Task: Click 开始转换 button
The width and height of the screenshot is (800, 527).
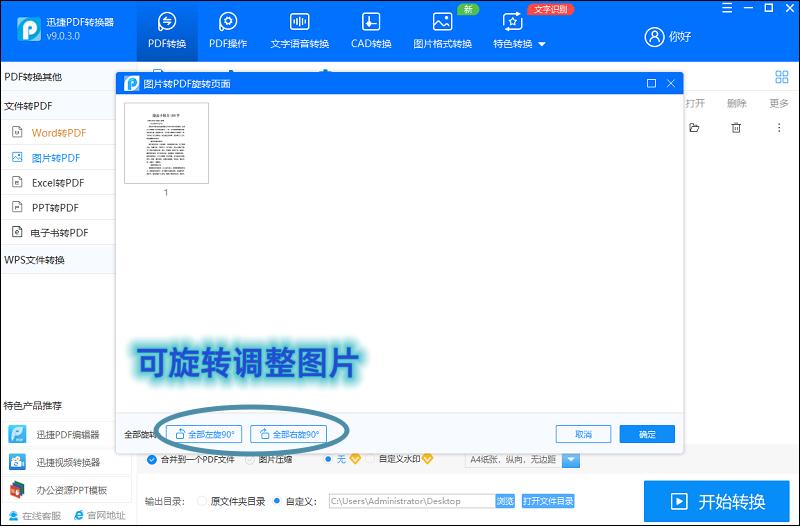Action: pyautogui.click(x=716, y=501)
